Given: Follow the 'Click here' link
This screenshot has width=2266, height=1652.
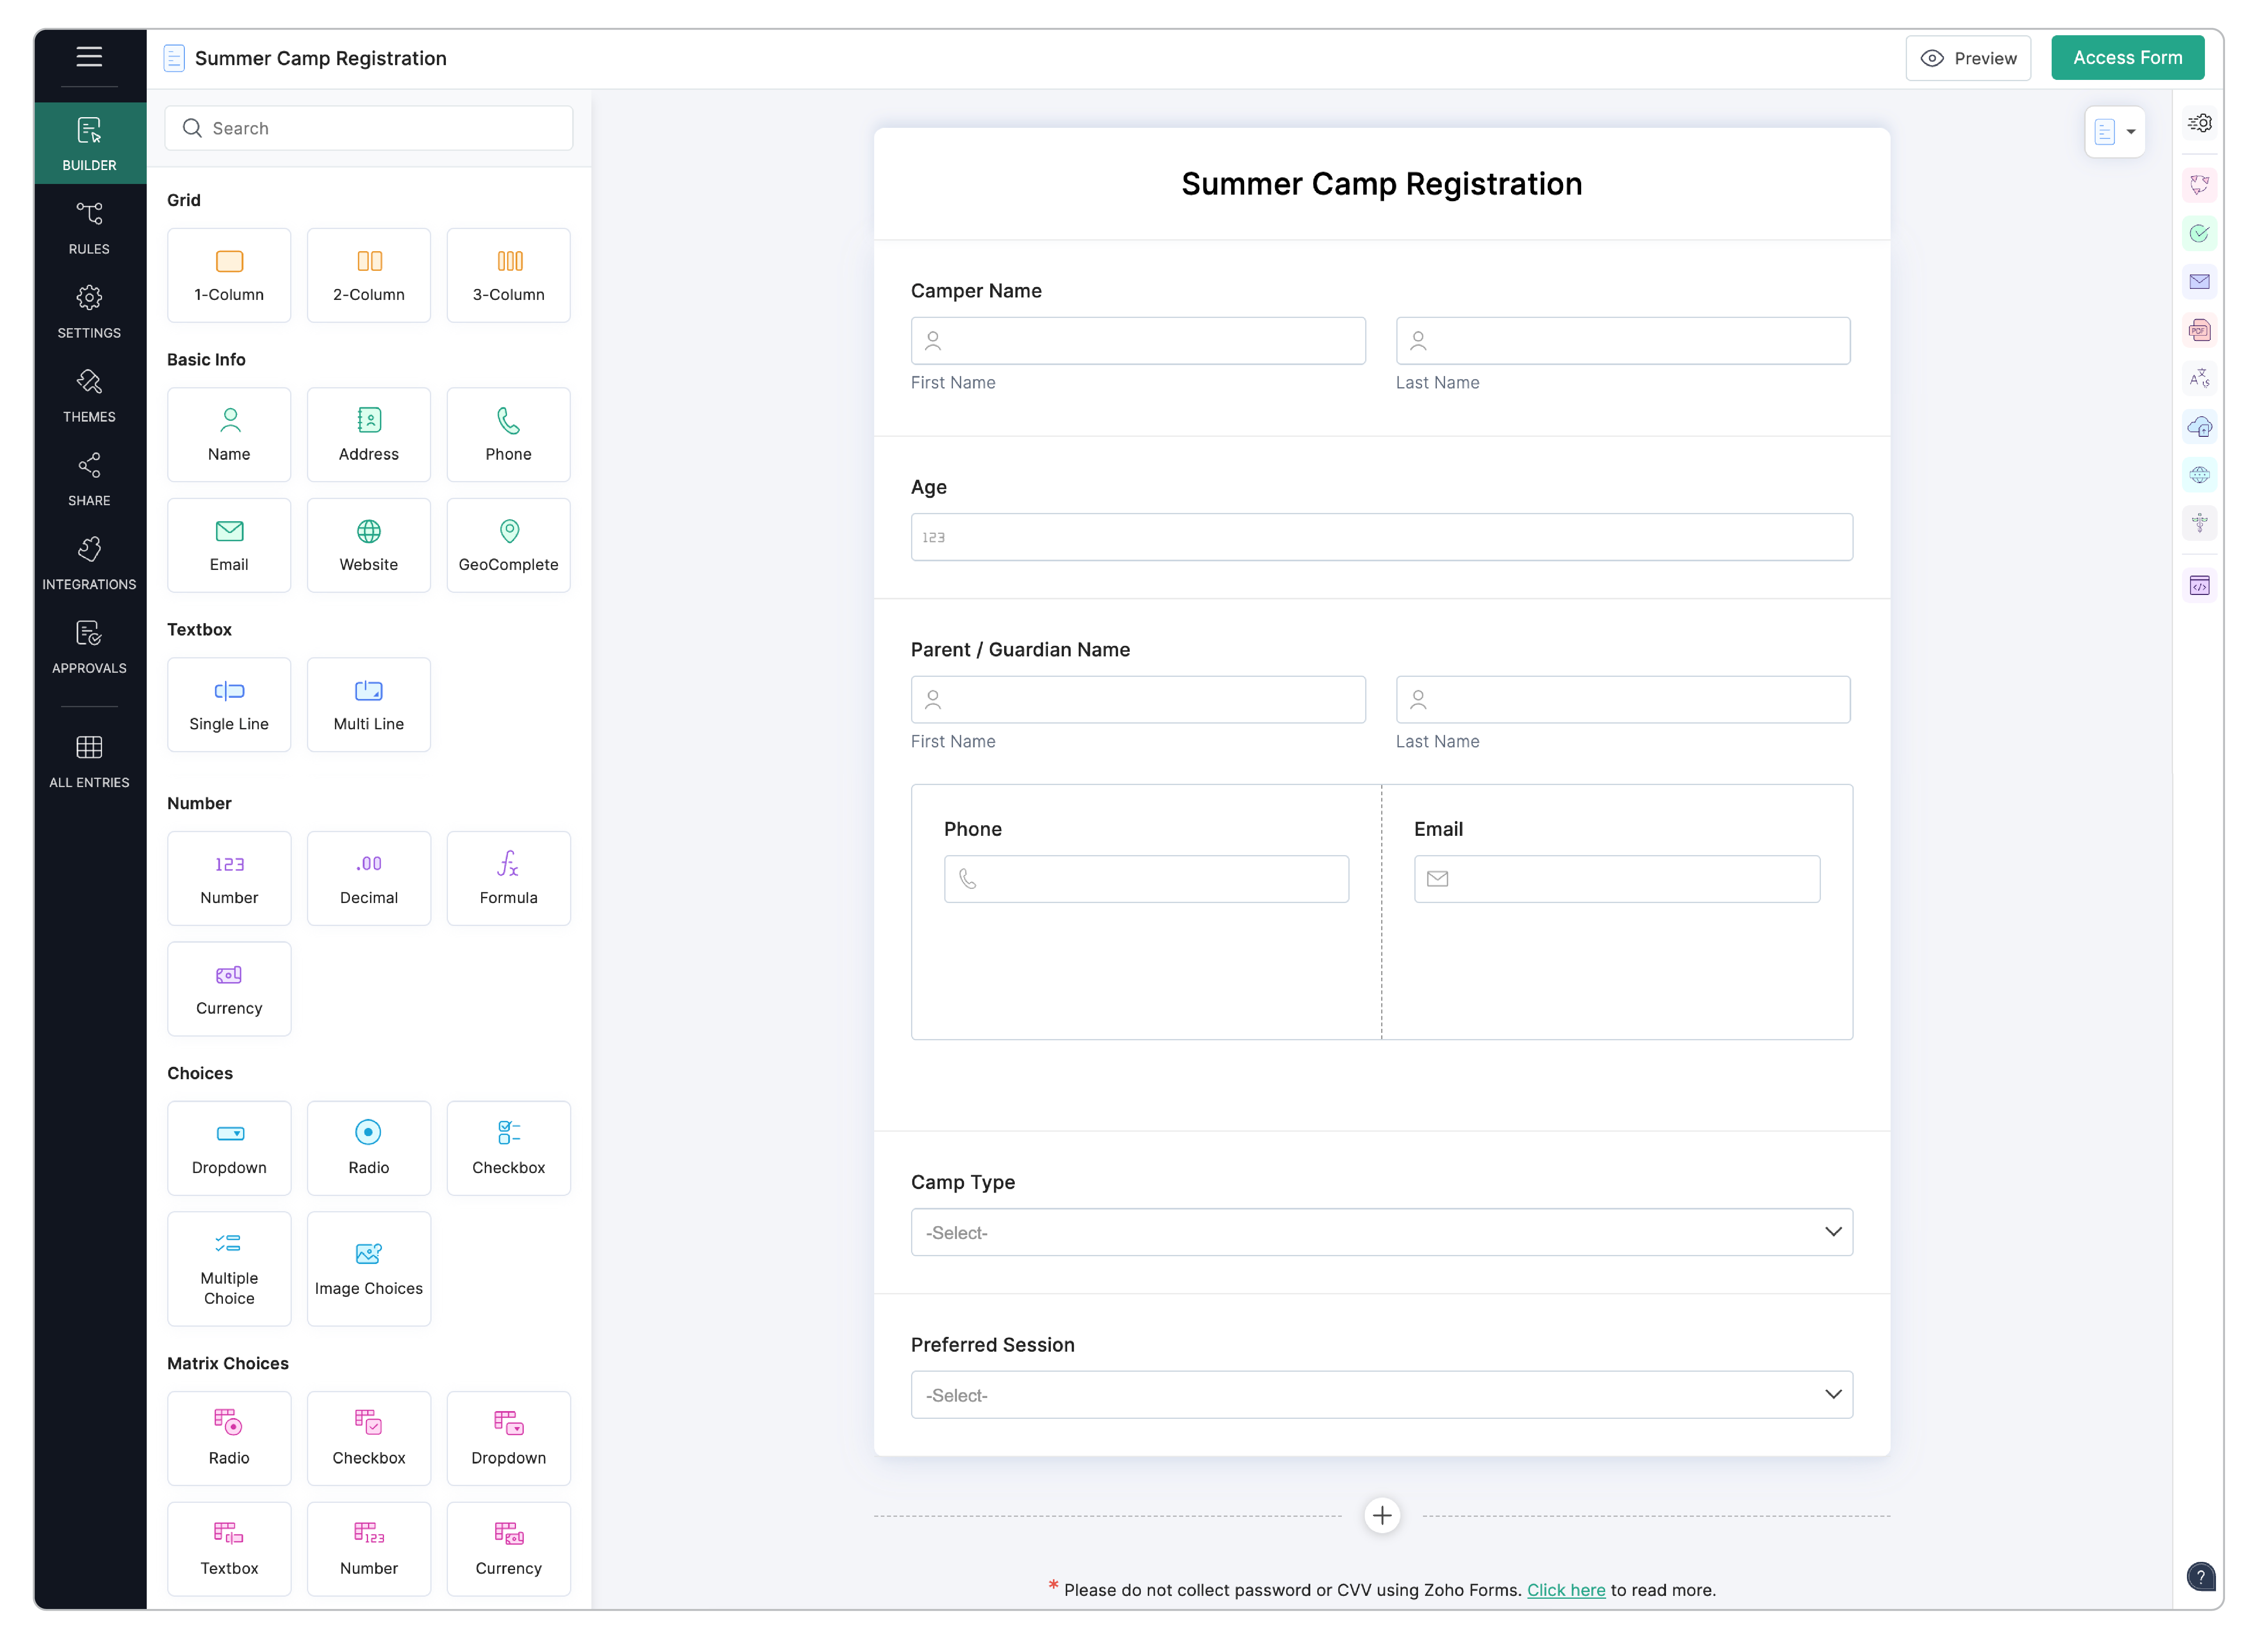Looking at the screenshot, I should (1565, 1590).
